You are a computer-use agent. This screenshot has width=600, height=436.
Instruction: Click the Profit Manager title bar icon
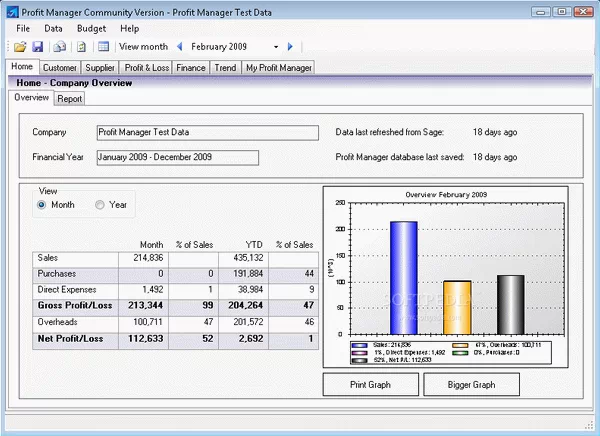coord(12,12)
